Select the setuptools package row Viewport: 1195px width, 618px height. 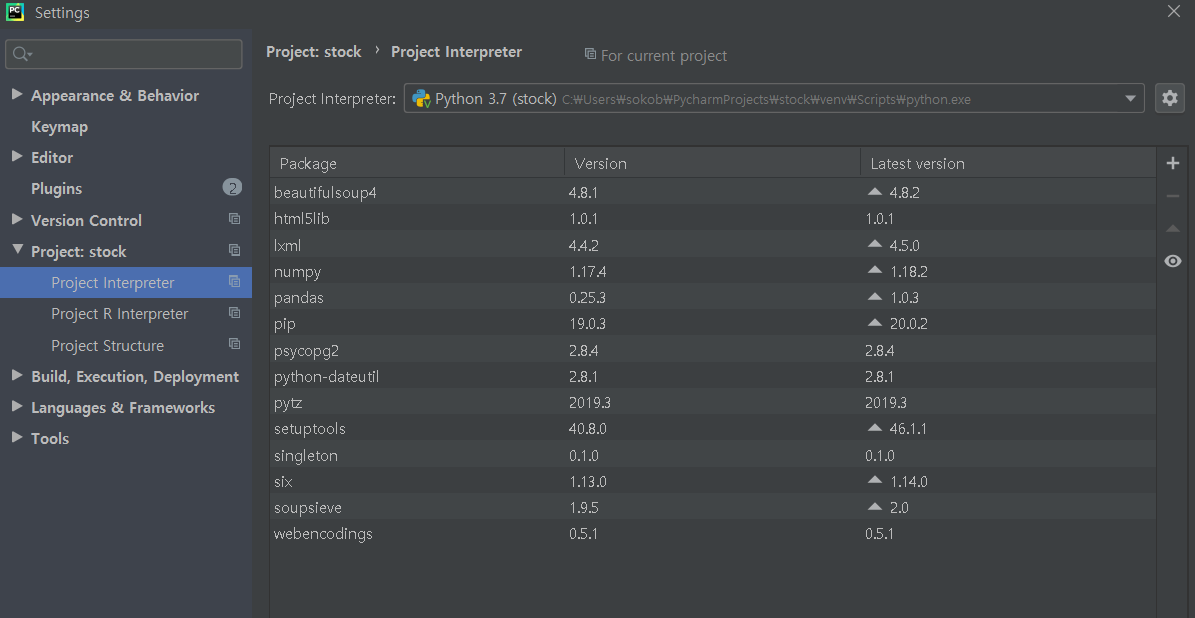pyautogui.click(x=713, y=428)
